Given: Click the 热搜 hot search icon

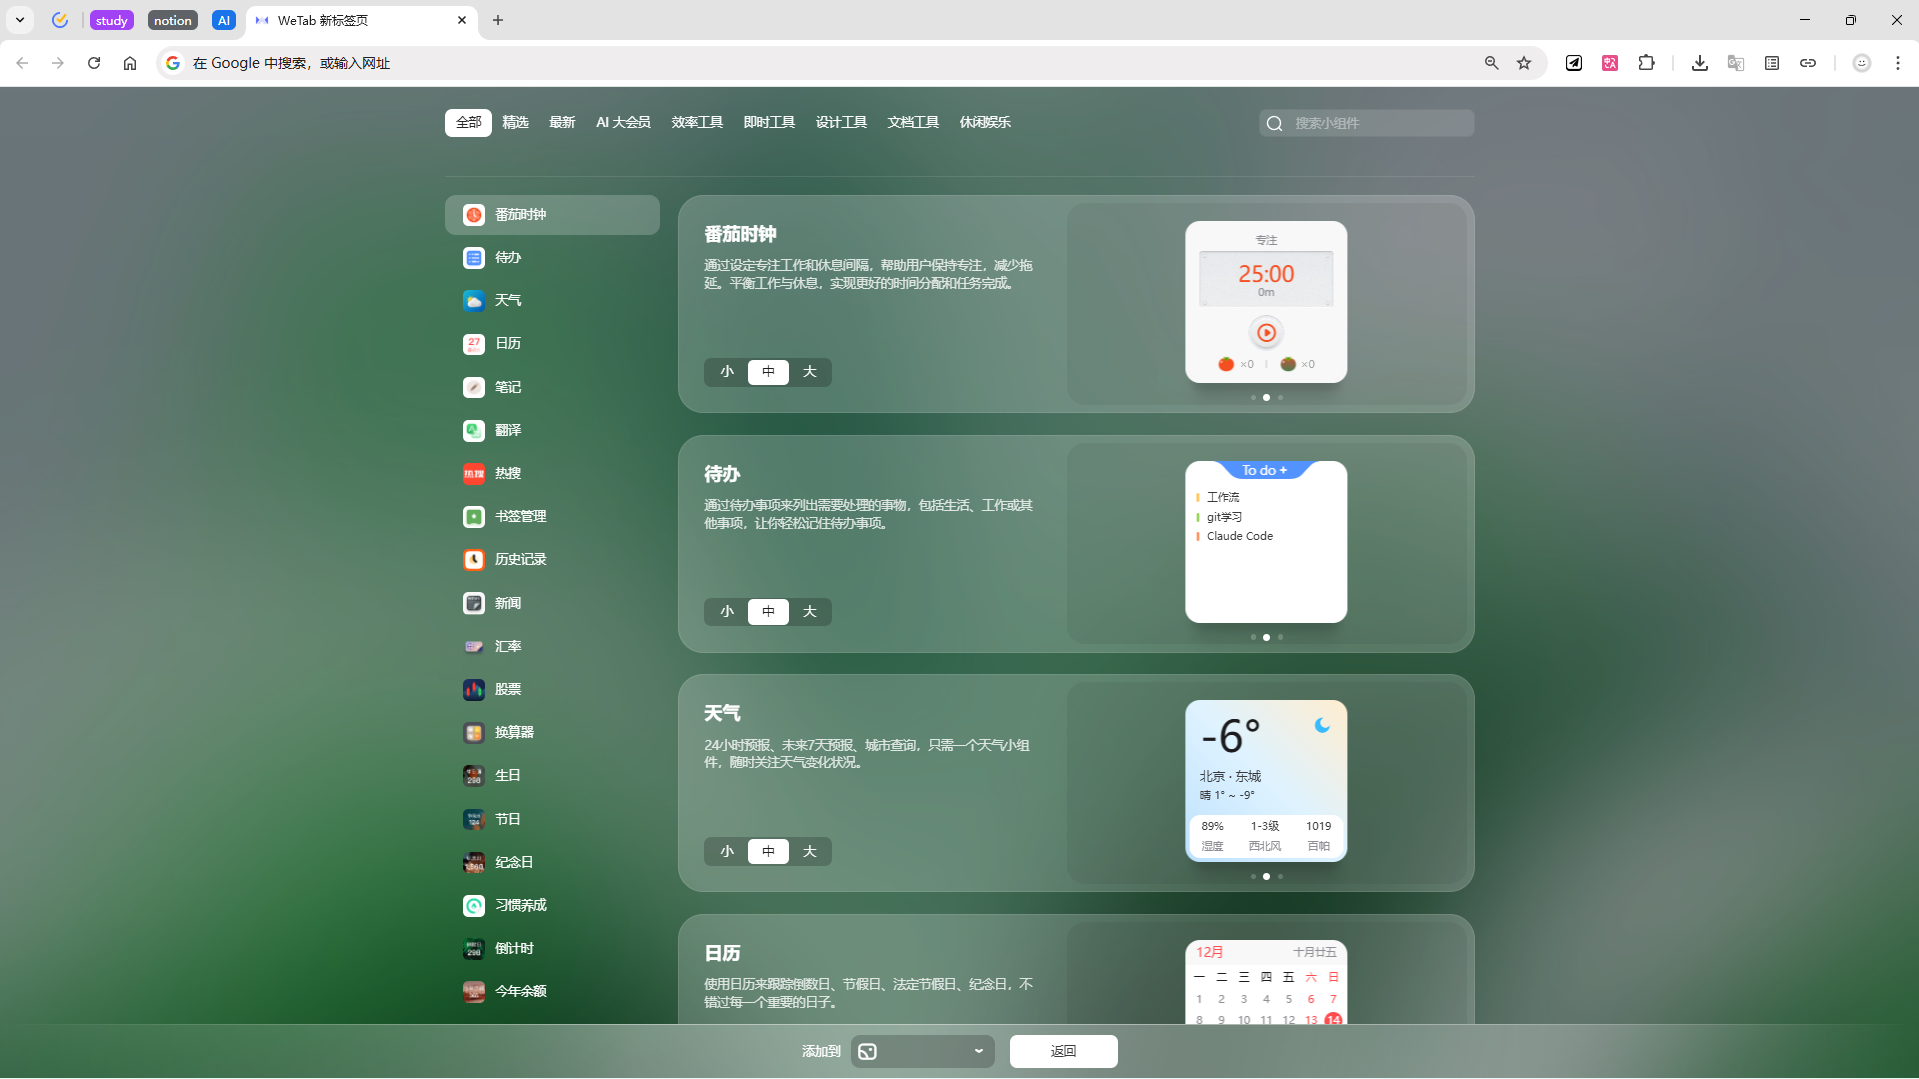Looking at the screenshot, I should [474, 474].
